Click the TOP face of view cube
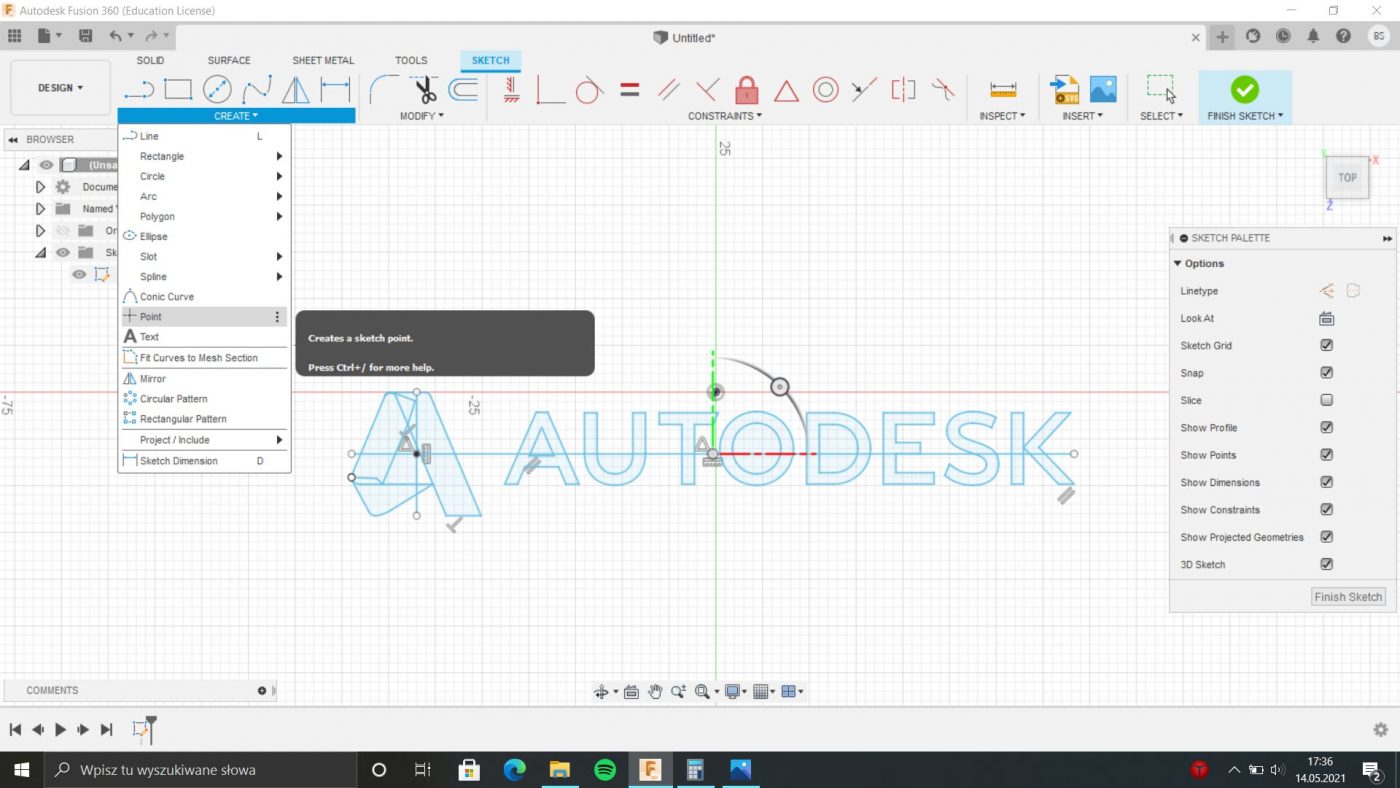The width and height of the screenshot is (1400, 788). pyautogui.click(x=1347, y=178)
